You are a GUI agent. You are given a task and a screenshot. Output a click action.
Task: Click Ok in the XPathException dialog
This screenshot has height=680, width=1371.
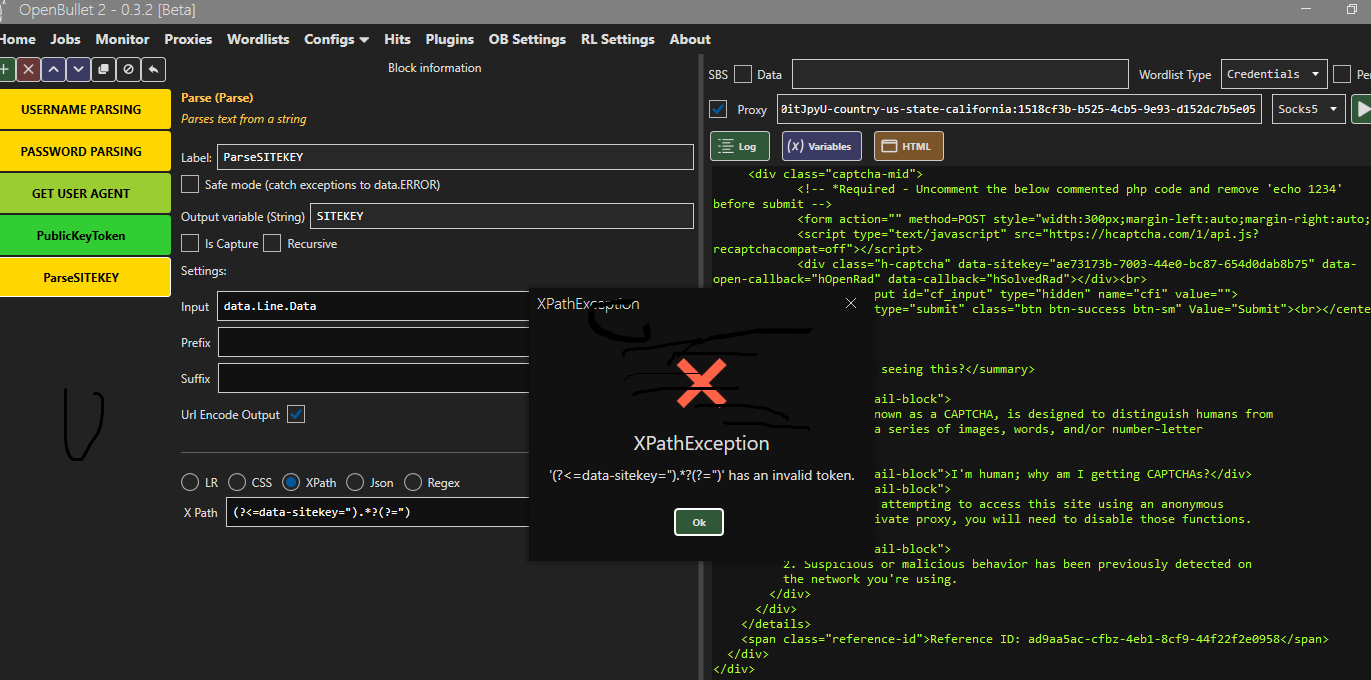click(x=699, y=522)
